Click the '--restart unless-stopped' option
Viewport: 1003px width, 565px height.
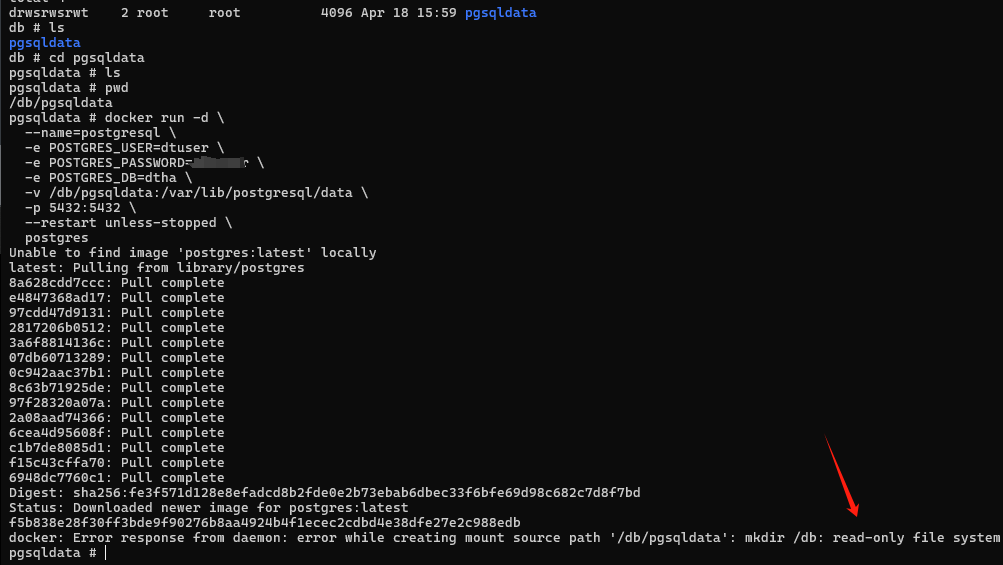[120, 223]
